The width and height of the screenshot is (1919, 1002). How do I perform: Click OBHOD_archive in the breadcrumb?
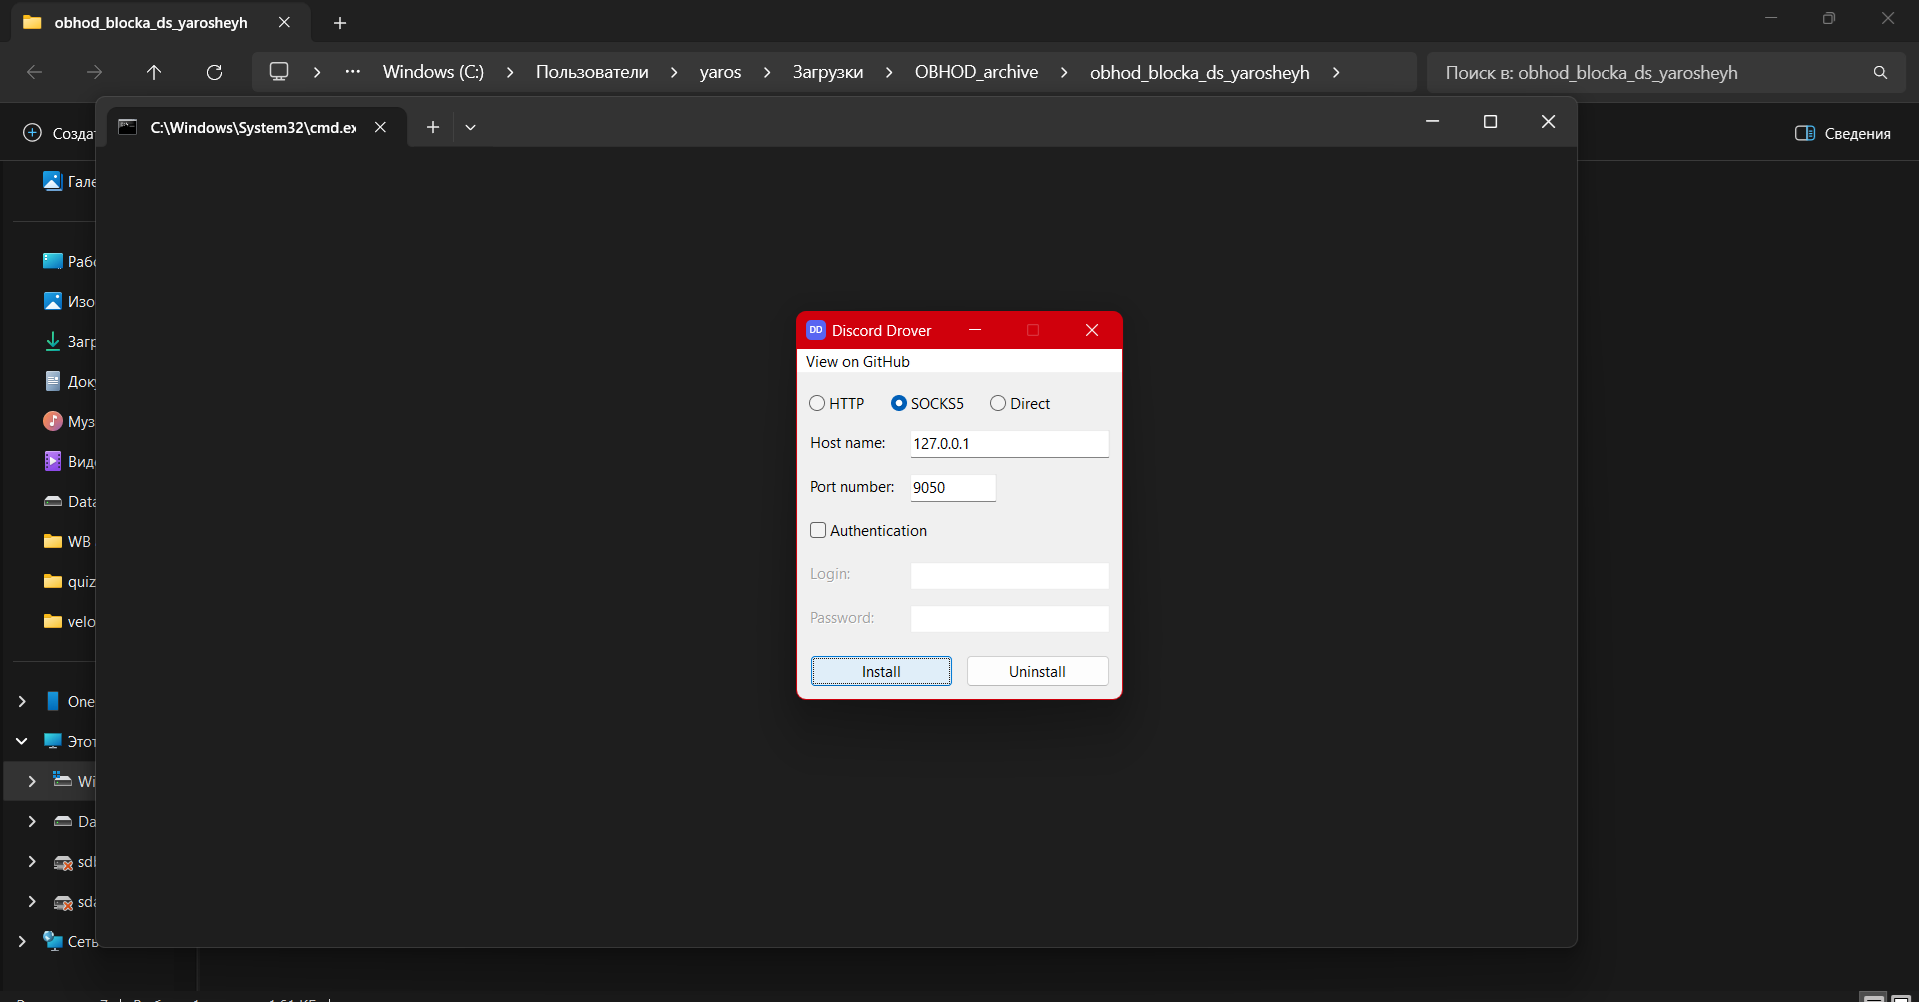tap(976, 72)
